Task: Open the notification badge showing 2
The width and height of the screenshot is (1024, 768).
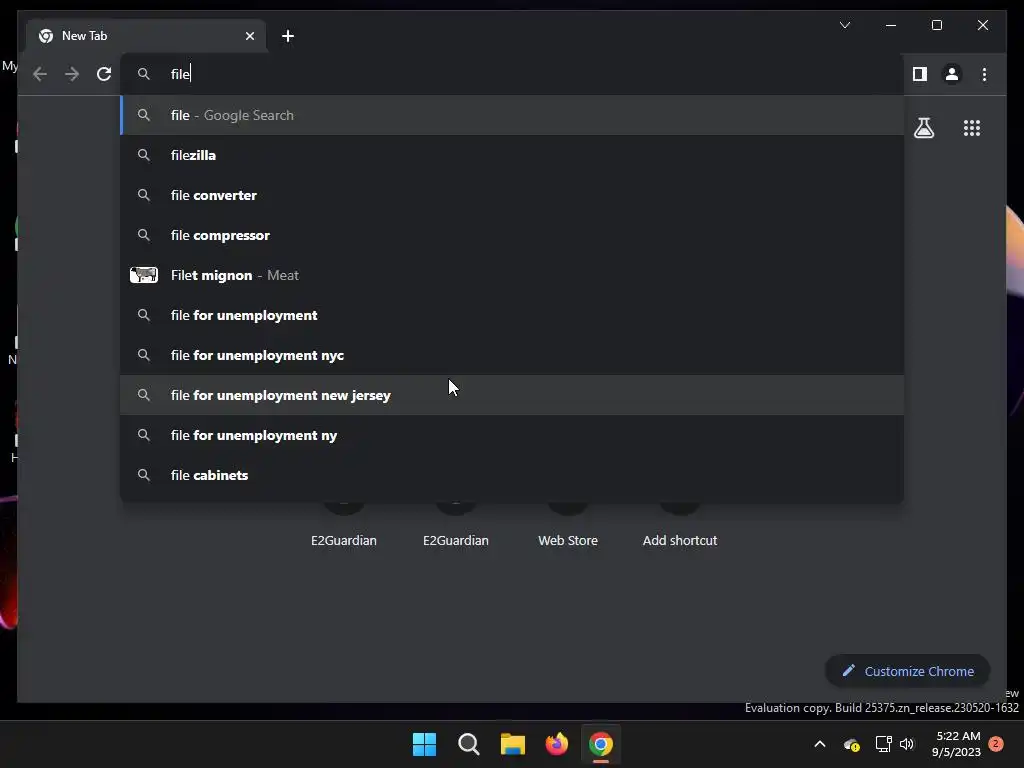Action: coord(996,744)
